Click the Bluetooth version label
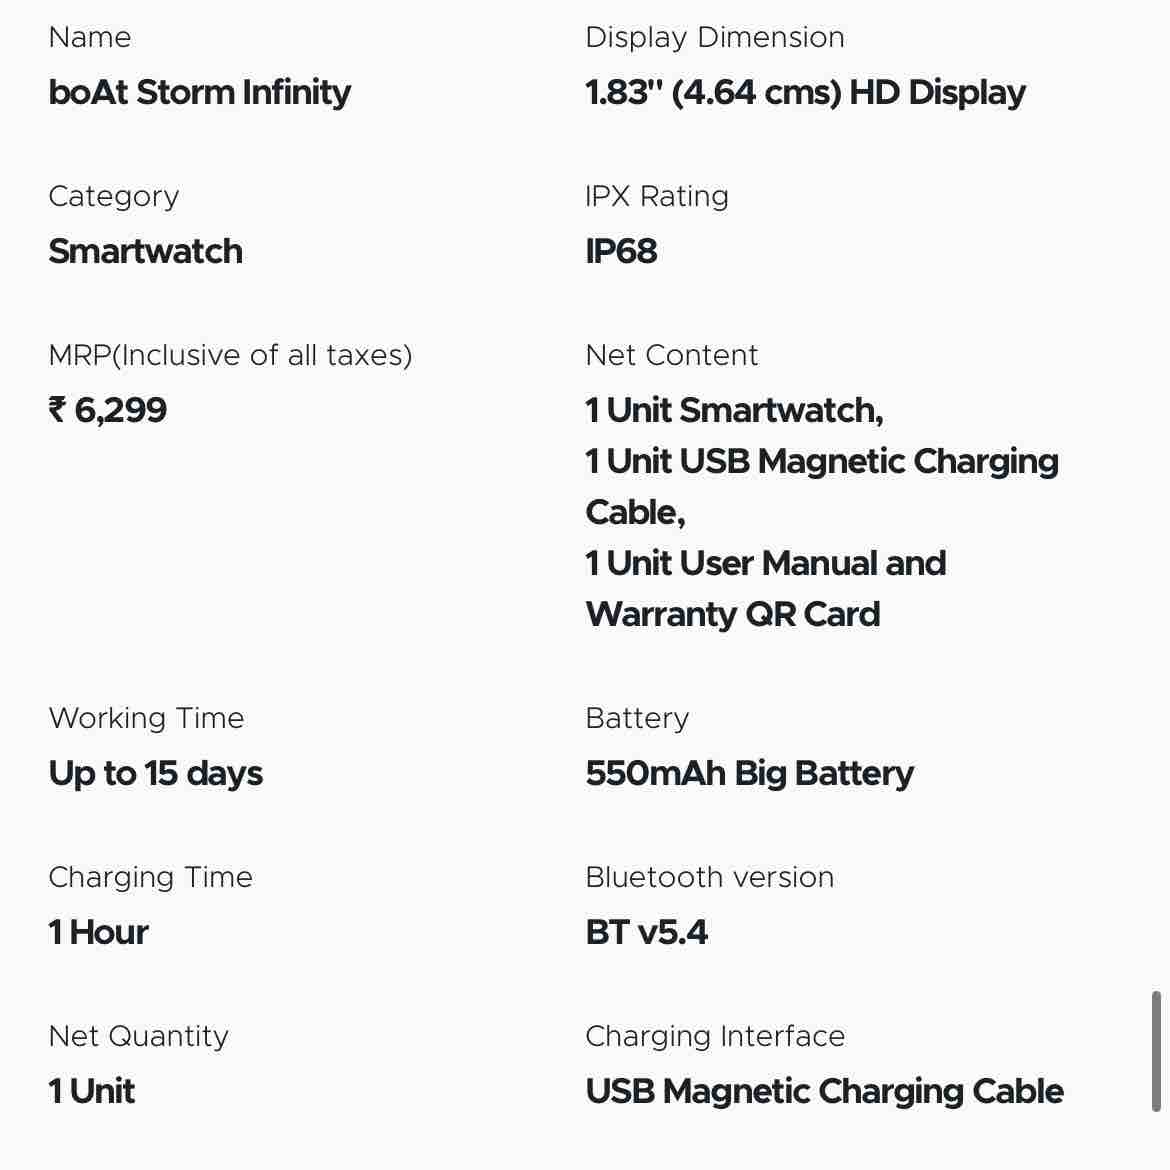The image size is (1170, 1170). tap(709, 878)
